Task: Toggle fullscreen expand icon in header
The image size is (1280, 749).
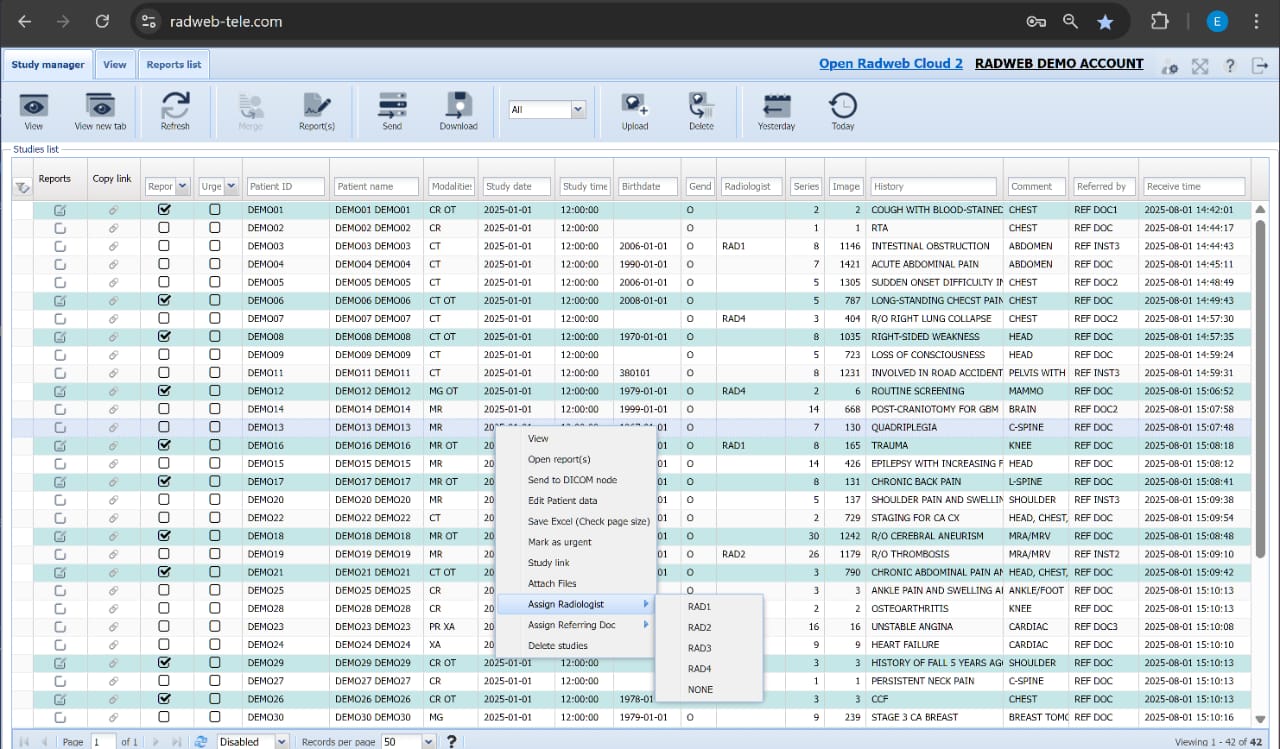Action: click(x=1200, y=66)
